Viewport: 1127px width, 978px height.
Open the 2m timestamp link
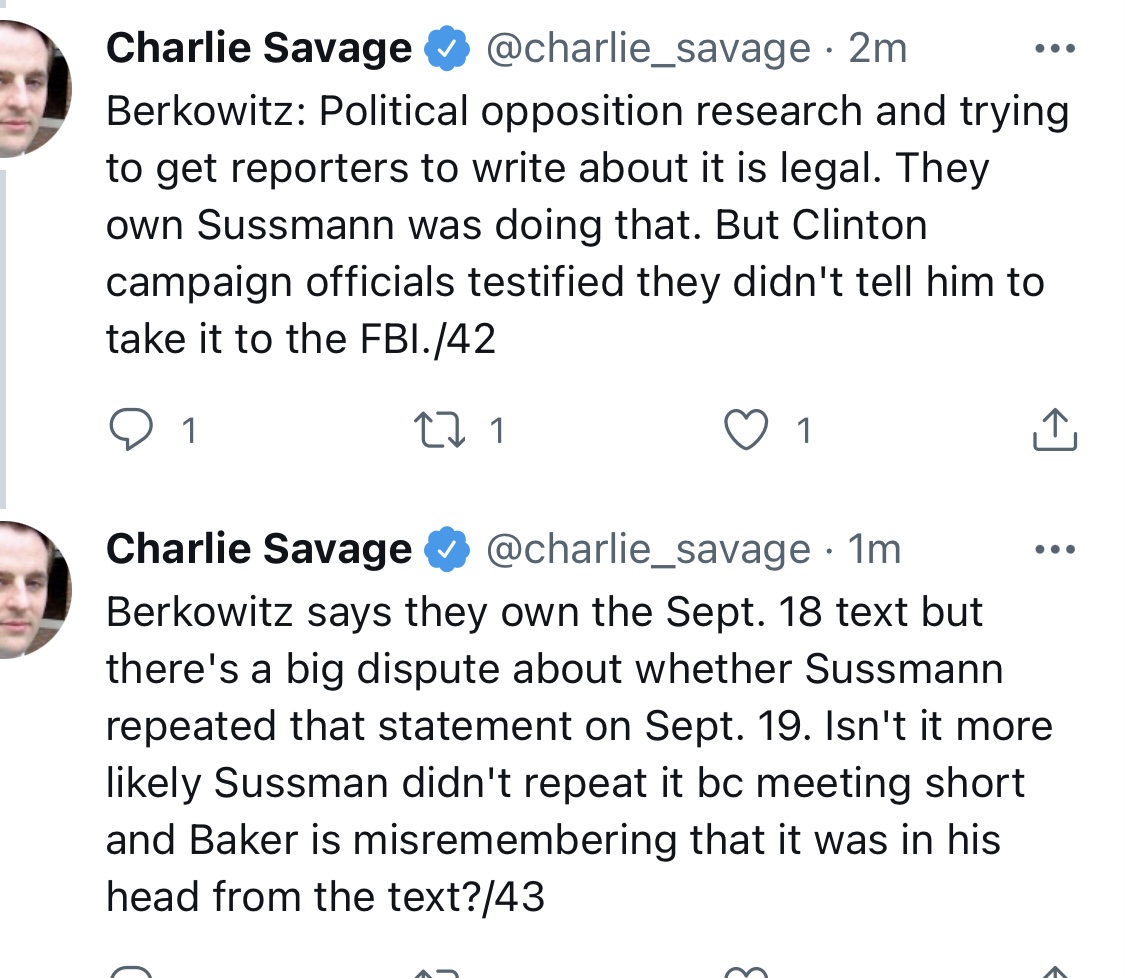tap(877, 48)
